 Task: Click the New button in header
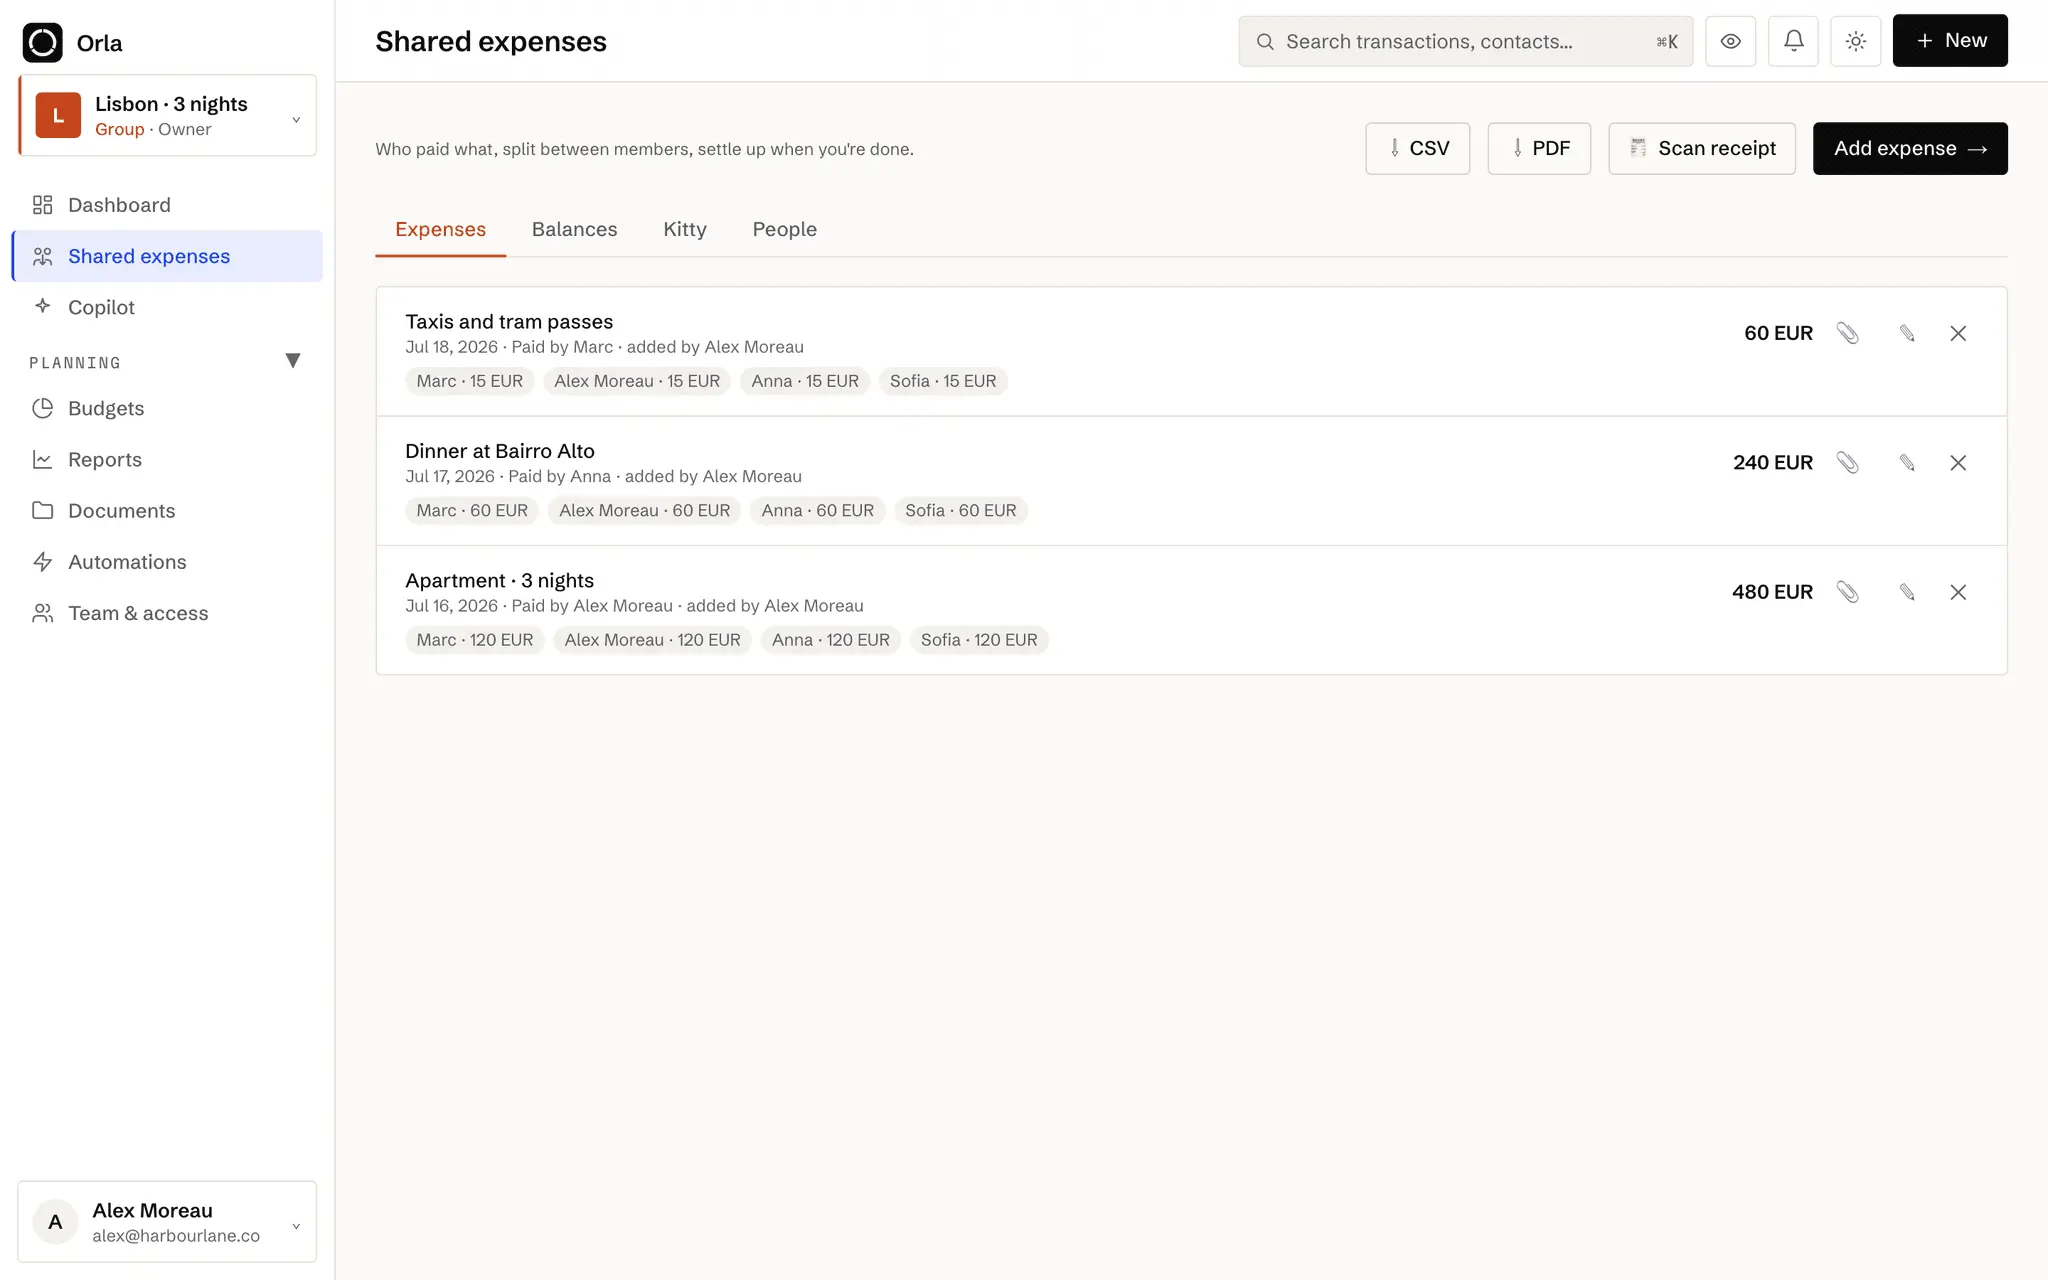1950,41
